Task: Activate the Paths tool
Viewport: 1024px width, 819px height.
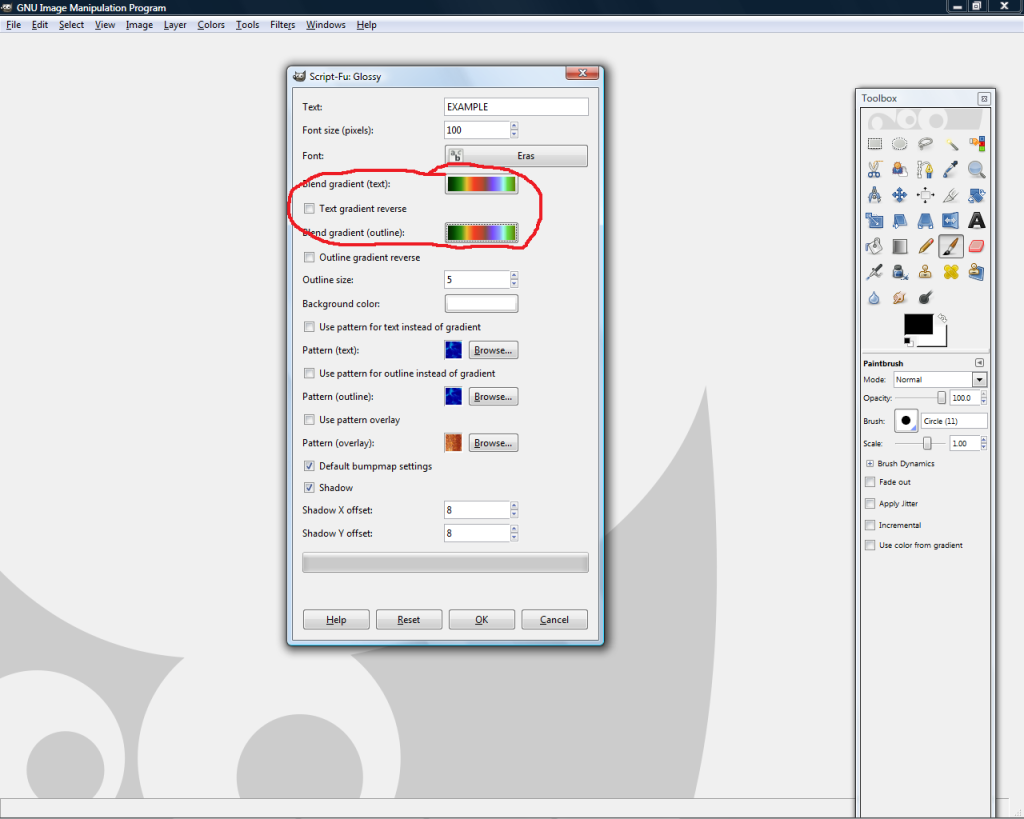Action: tap(925, 170)
